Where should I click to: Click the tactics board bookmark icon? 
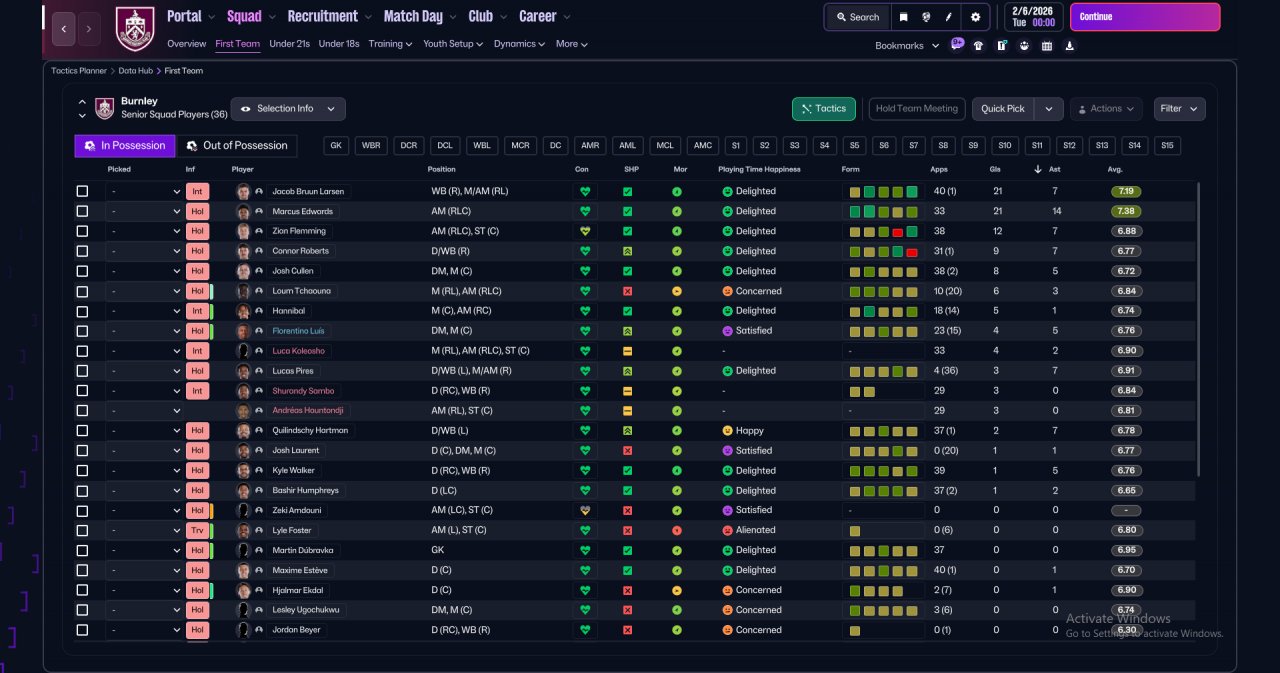[1001, 45]
